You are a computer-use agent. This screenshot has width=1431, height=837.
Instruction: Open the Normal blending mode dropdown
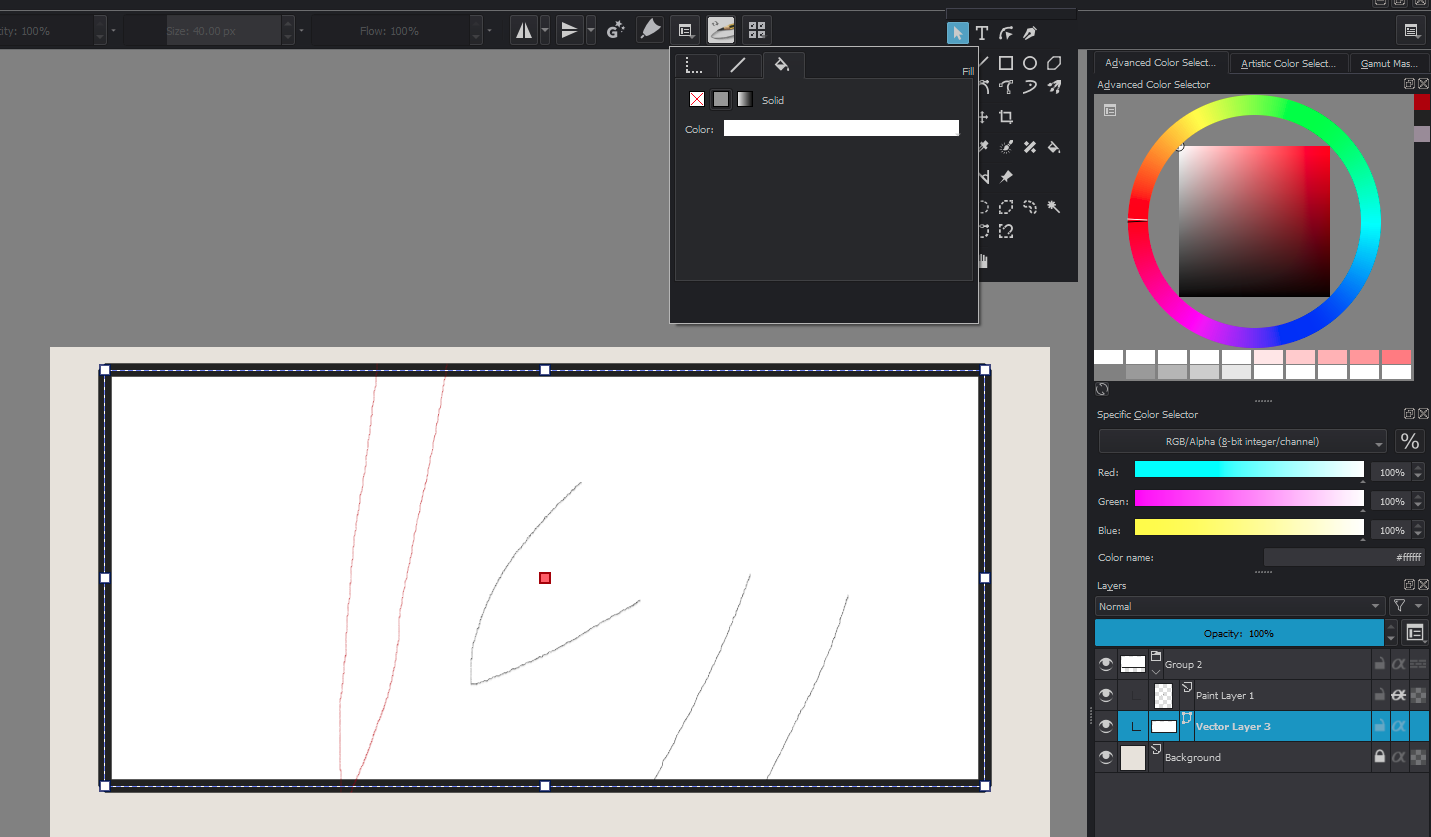tap(1240, 606)
